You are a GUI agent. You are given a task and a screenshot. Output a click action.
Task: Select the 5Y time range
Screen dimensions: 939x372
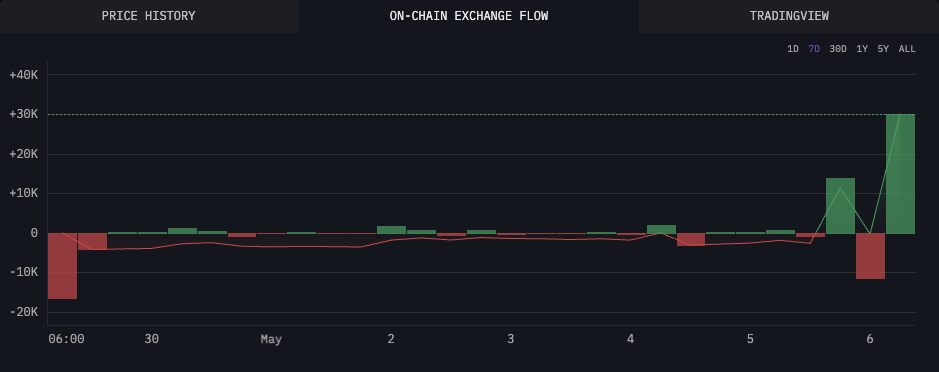(883, 49)
